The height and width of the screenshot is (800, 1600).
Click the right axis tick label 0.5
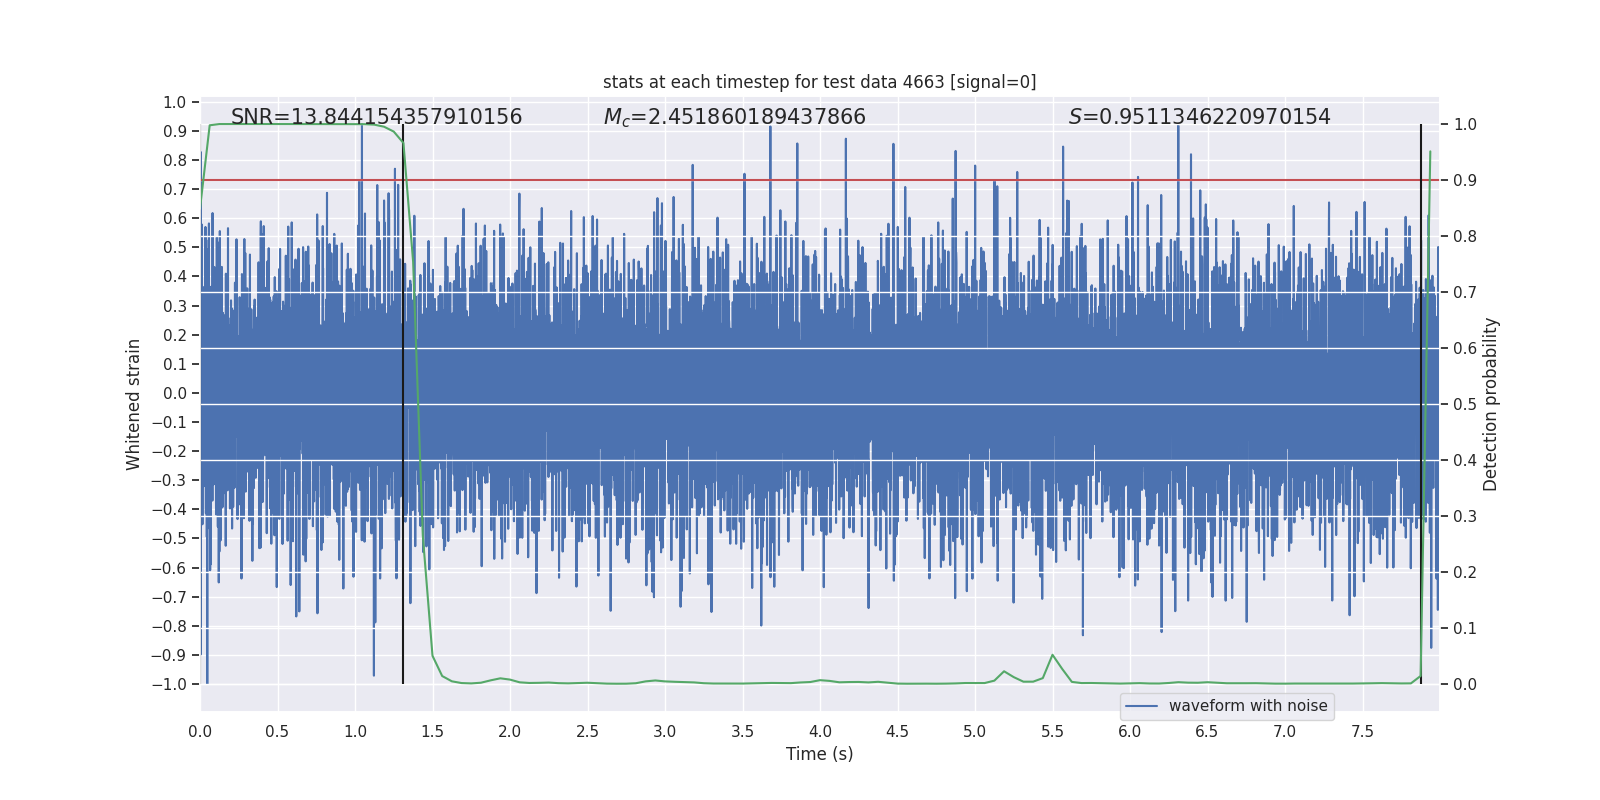tap(1465, 405)
